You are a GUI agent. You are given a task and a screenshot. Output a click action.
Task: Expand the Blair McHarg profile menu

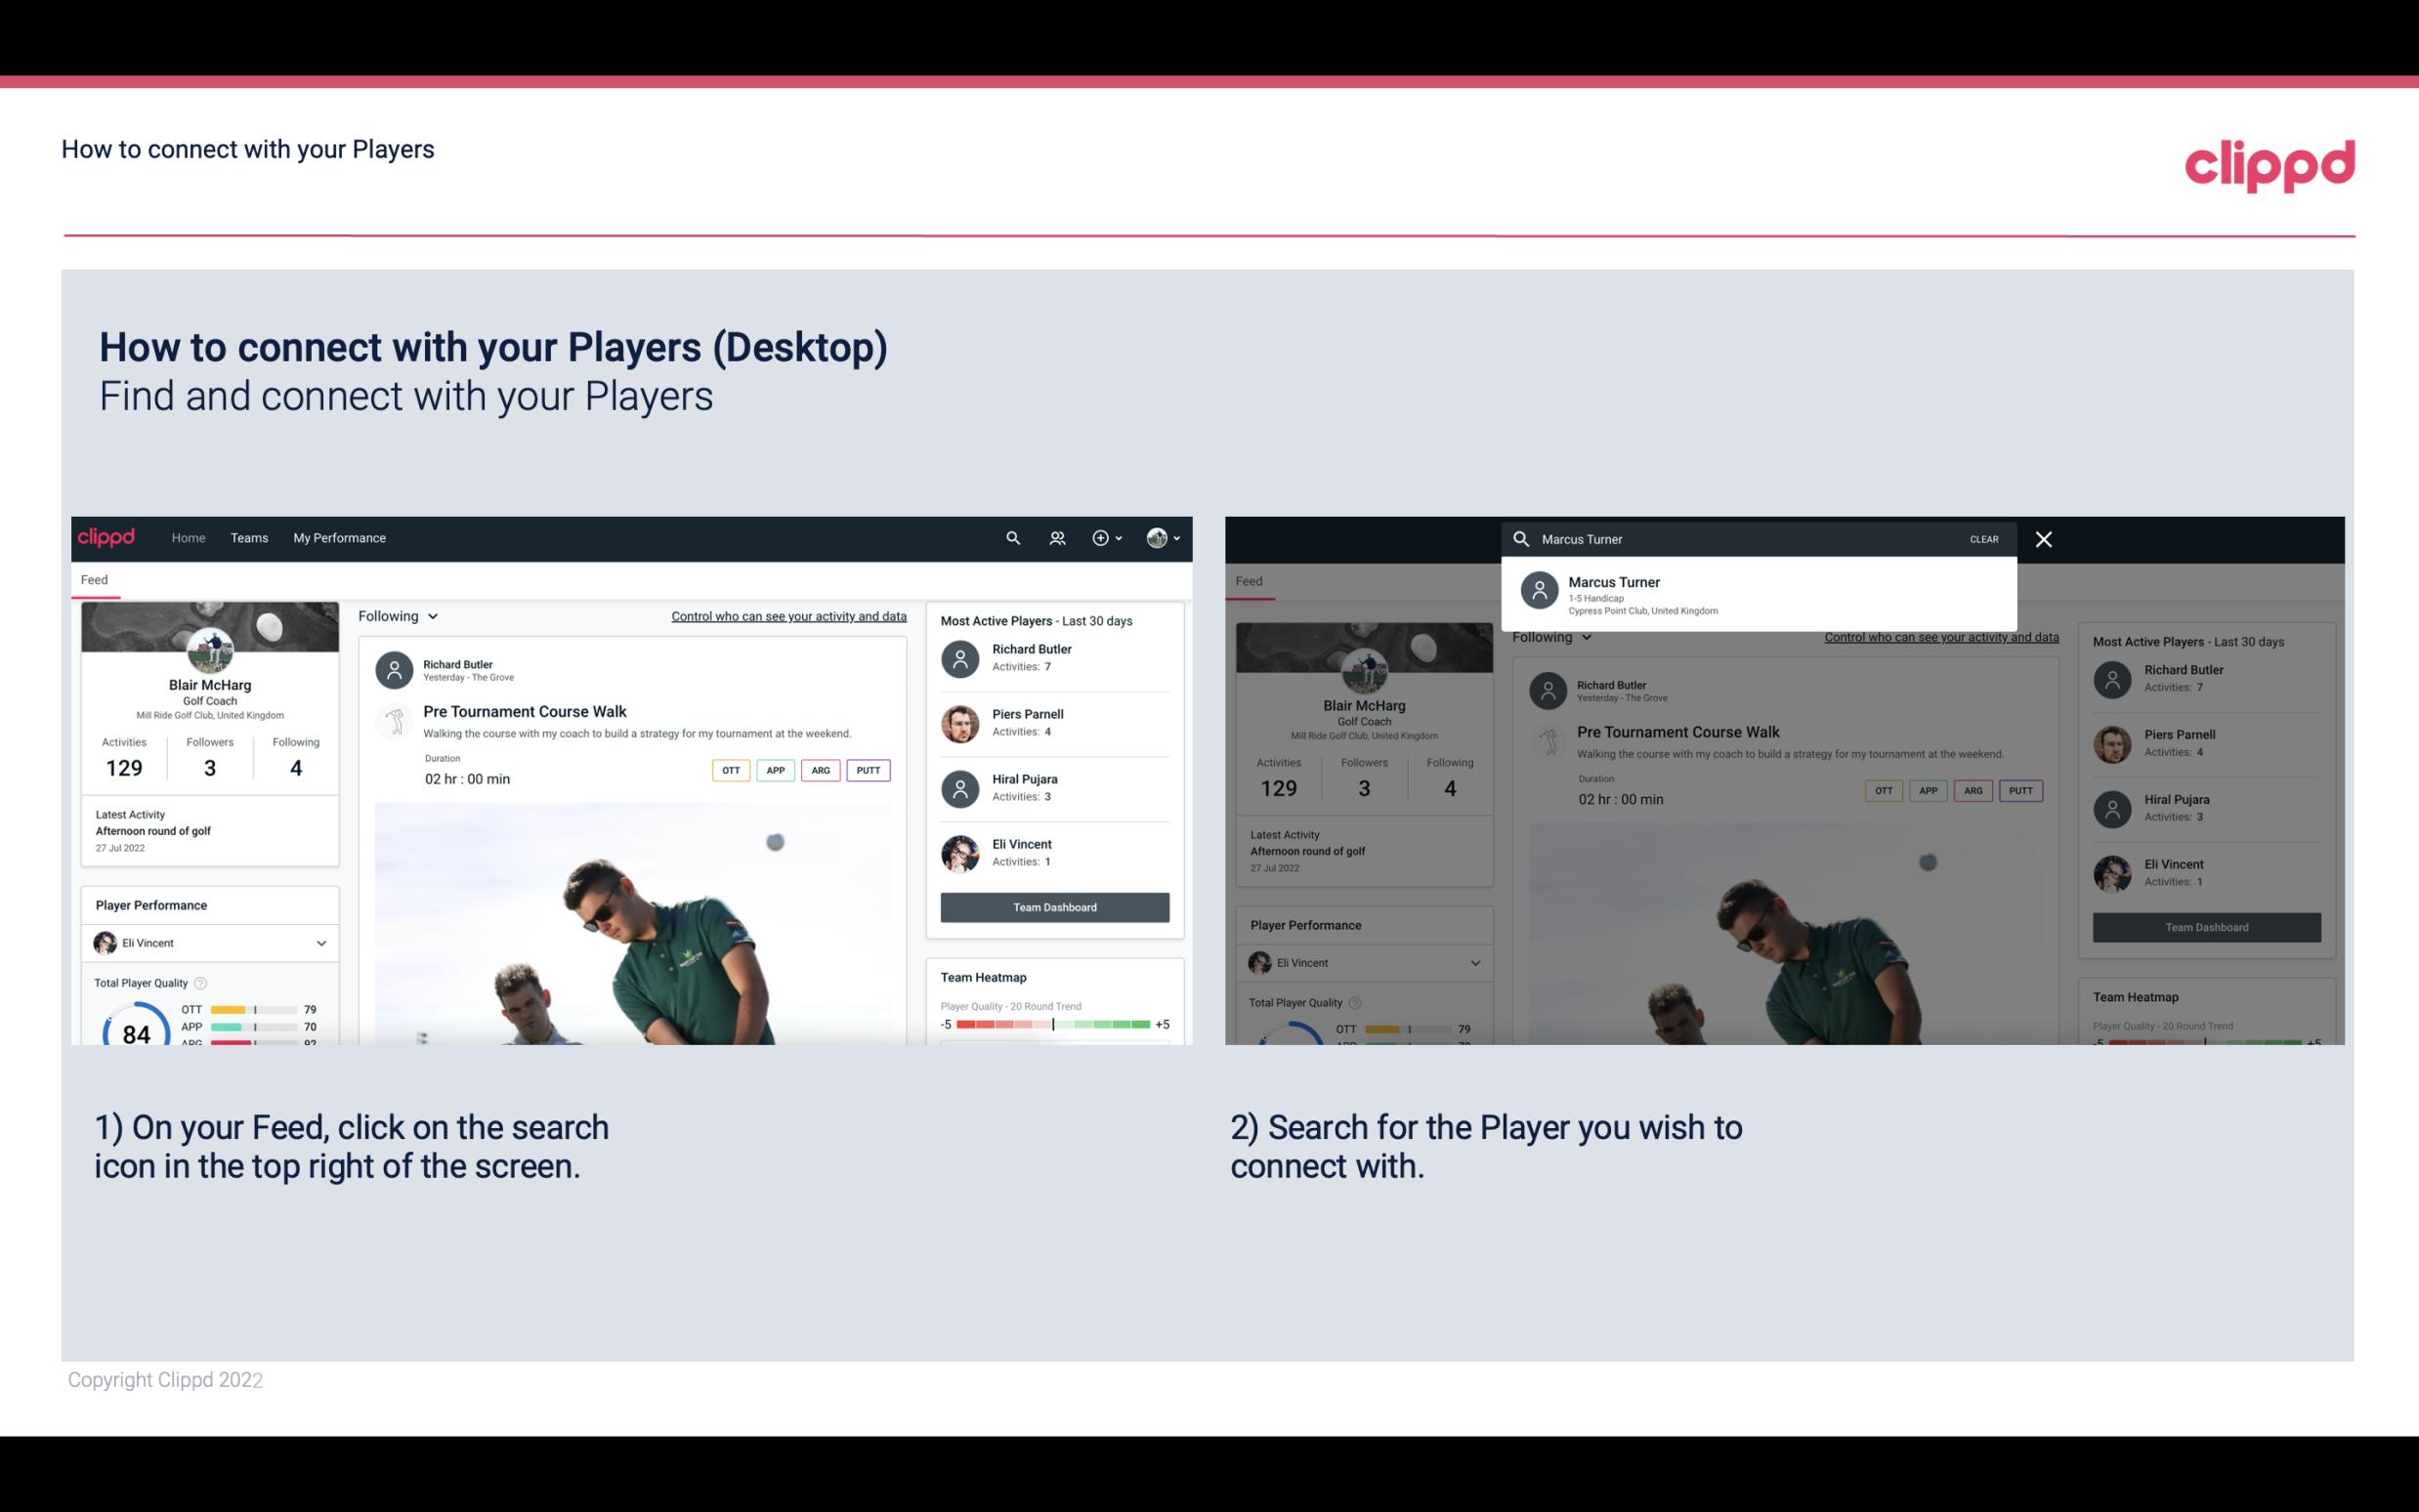click(1164, 536)
